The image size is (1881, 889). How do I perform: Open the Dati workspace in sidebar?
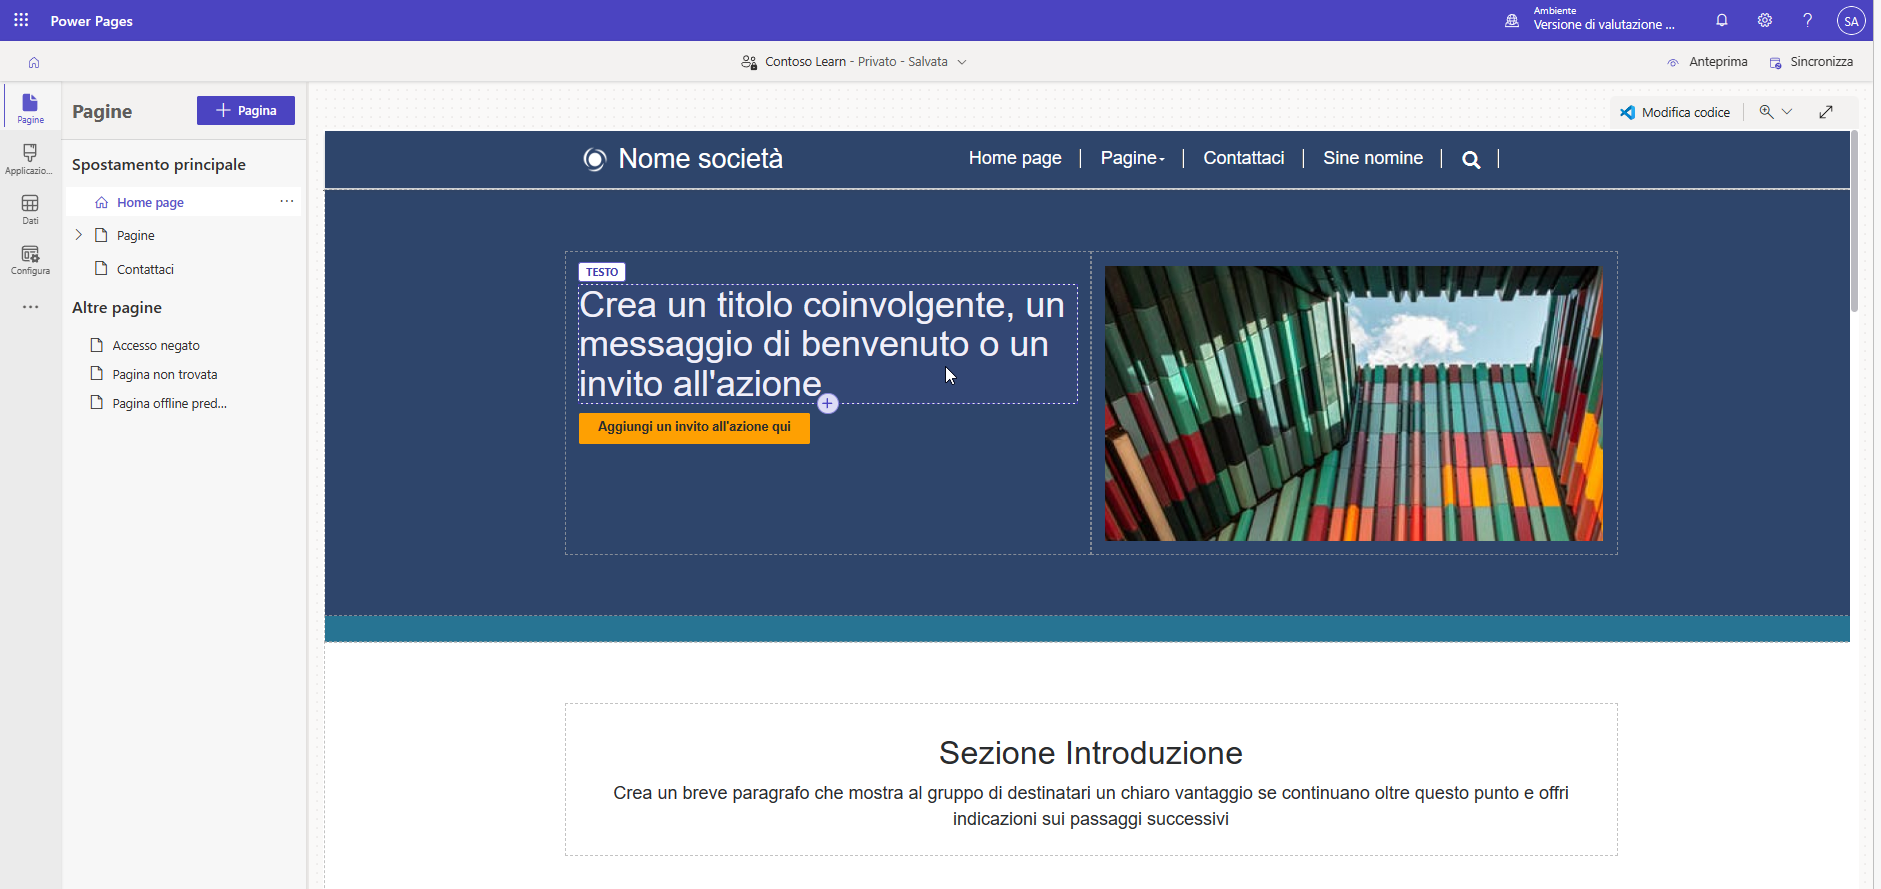[30, 209]
